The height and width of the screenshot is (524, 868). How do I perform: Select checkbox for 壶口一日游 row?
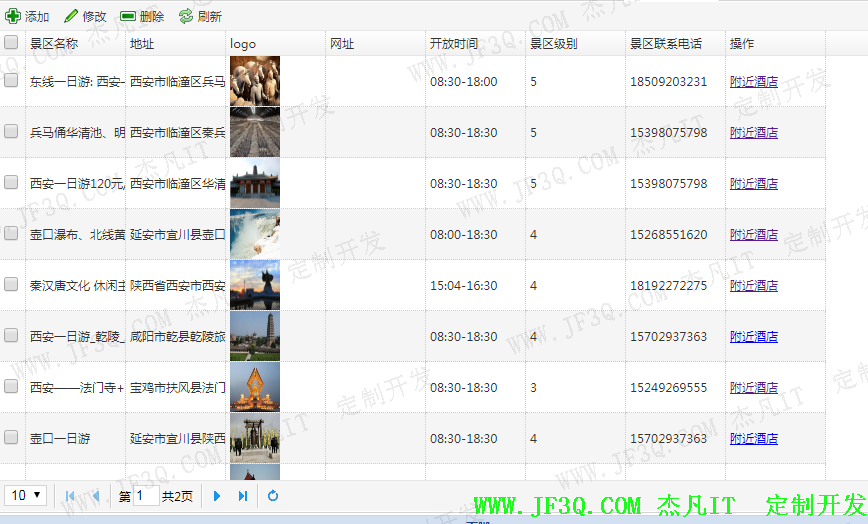coord(11,438)
